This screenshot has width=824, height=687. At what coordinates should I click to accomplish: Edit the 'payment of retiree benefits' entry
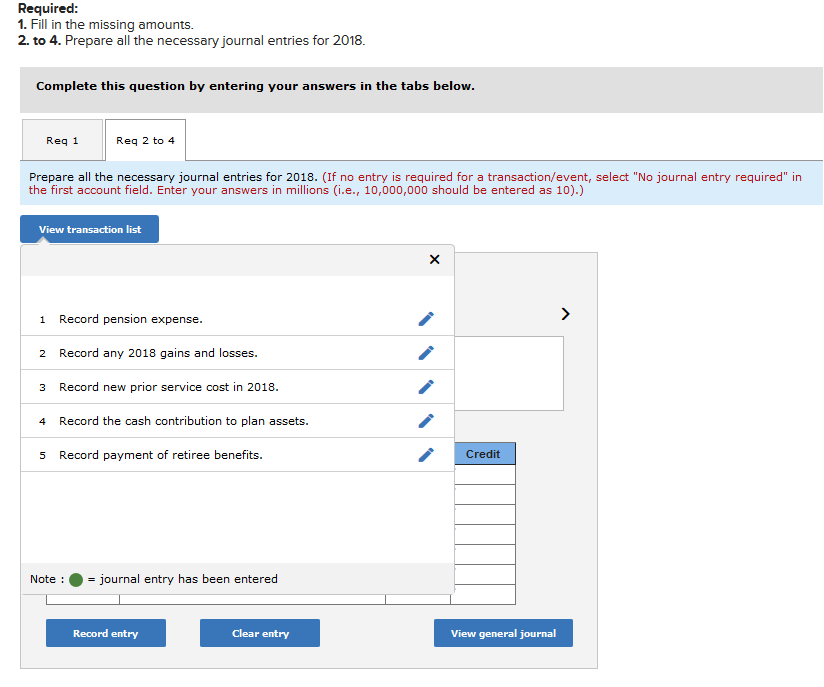426,455
